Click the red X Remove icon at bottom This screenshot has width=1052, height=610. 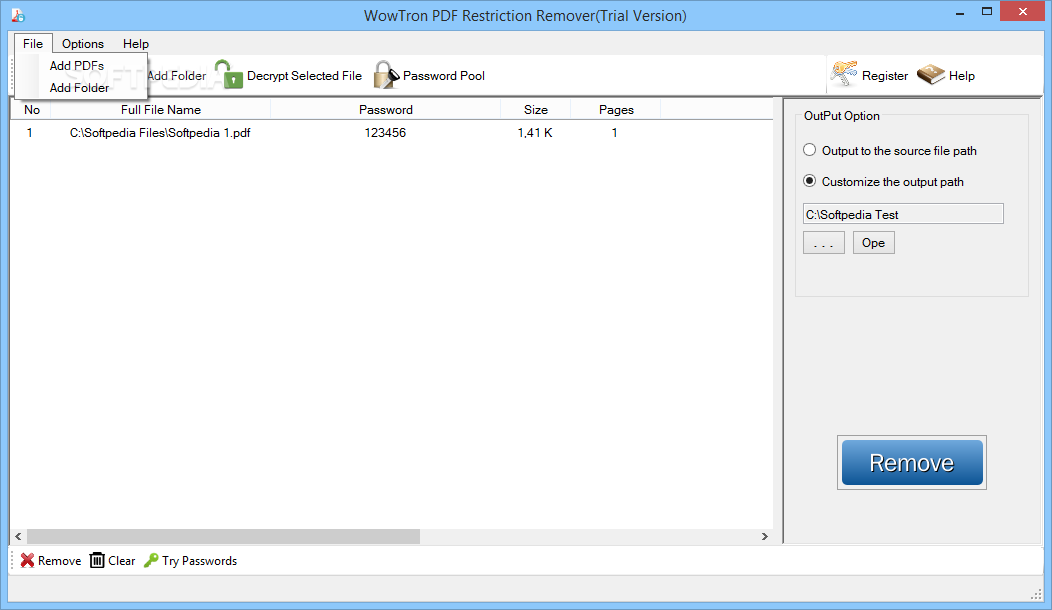[x=27, y=560]
